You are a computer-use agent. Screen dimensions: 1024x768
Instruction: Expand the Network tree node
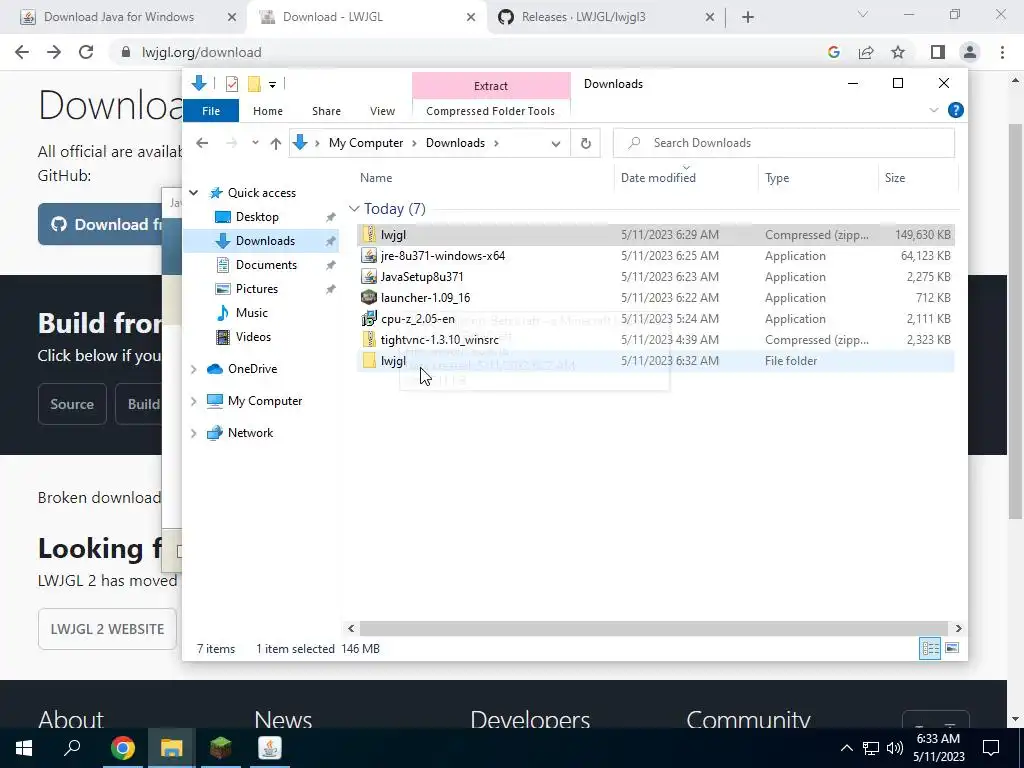[x=194, y=433]
